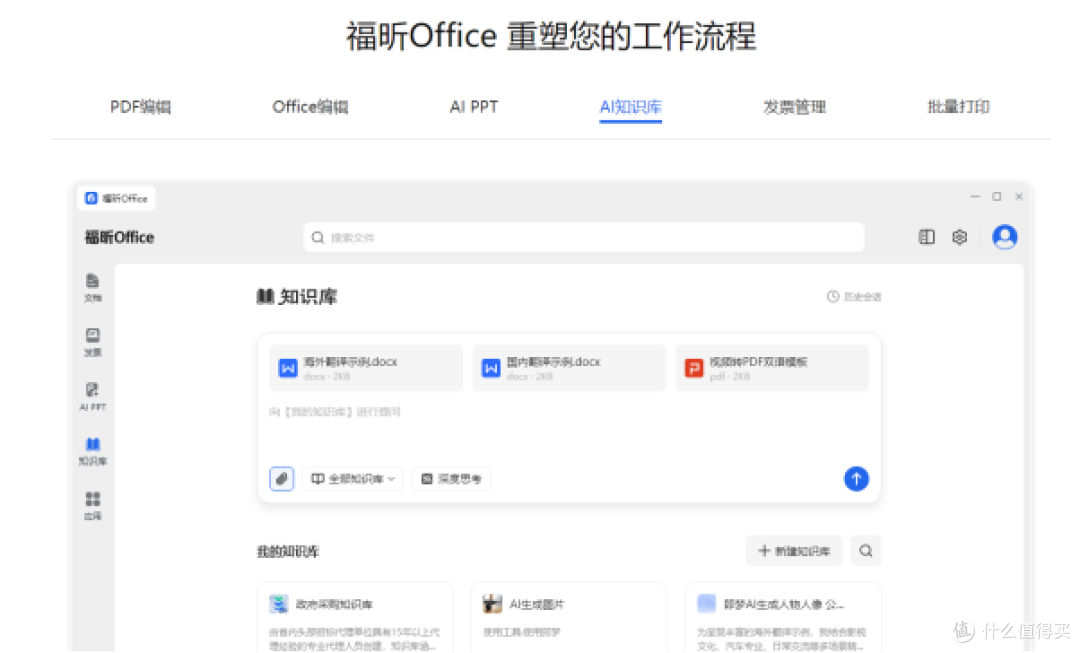Screen dimensions: 1080x653
Task: Click the 国内翻译示例.docx file chip
Action: coord(569,368)
